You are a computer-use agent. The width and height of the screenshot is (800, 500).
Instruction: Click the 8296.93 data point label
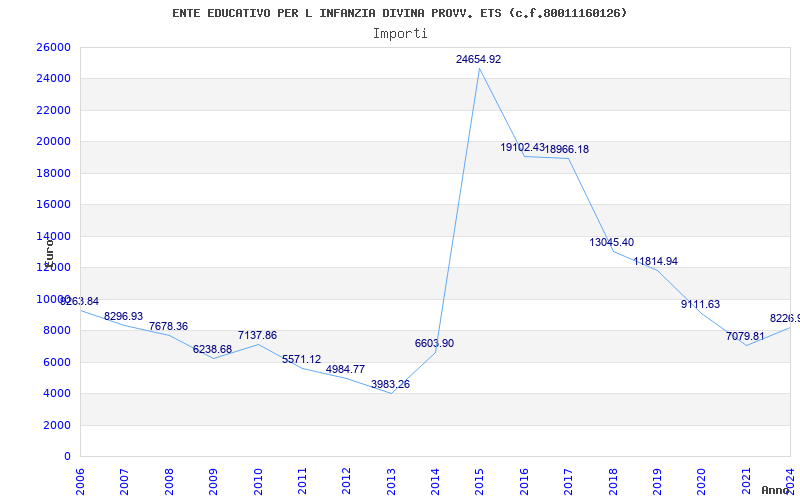[x=123, y=316]
